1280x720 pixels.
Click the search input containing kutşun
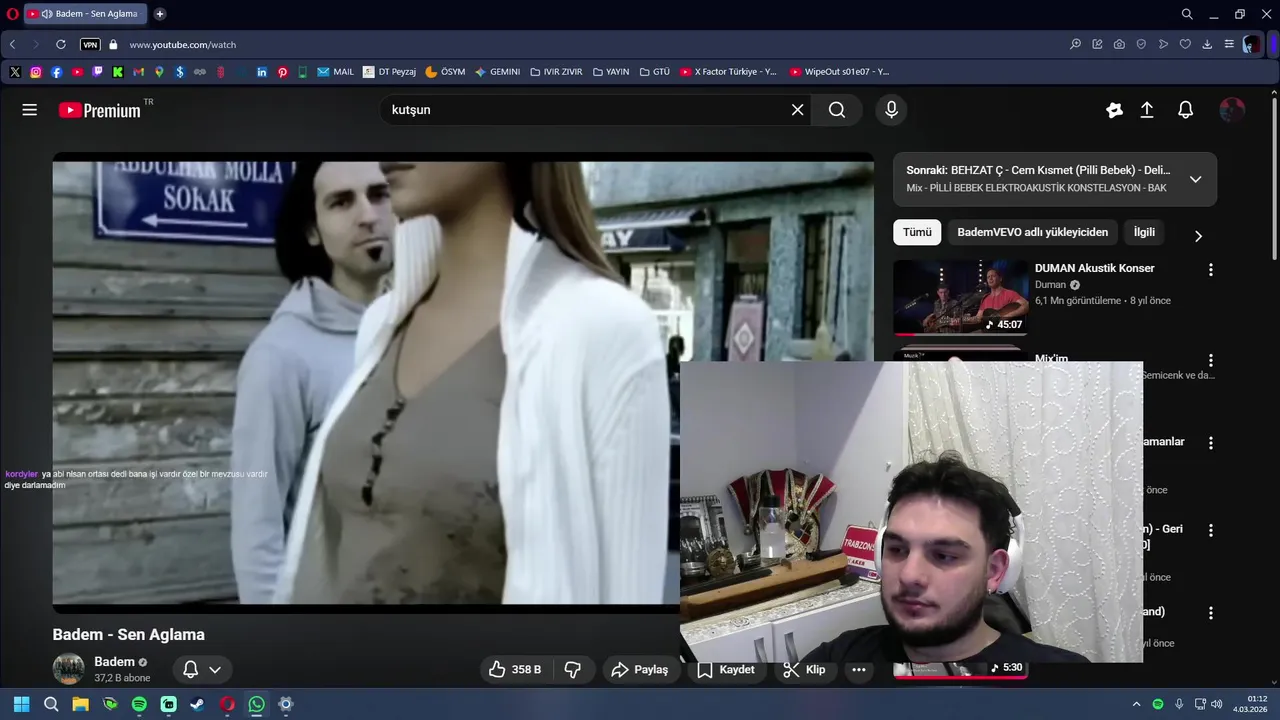click(x=585, y=110)
